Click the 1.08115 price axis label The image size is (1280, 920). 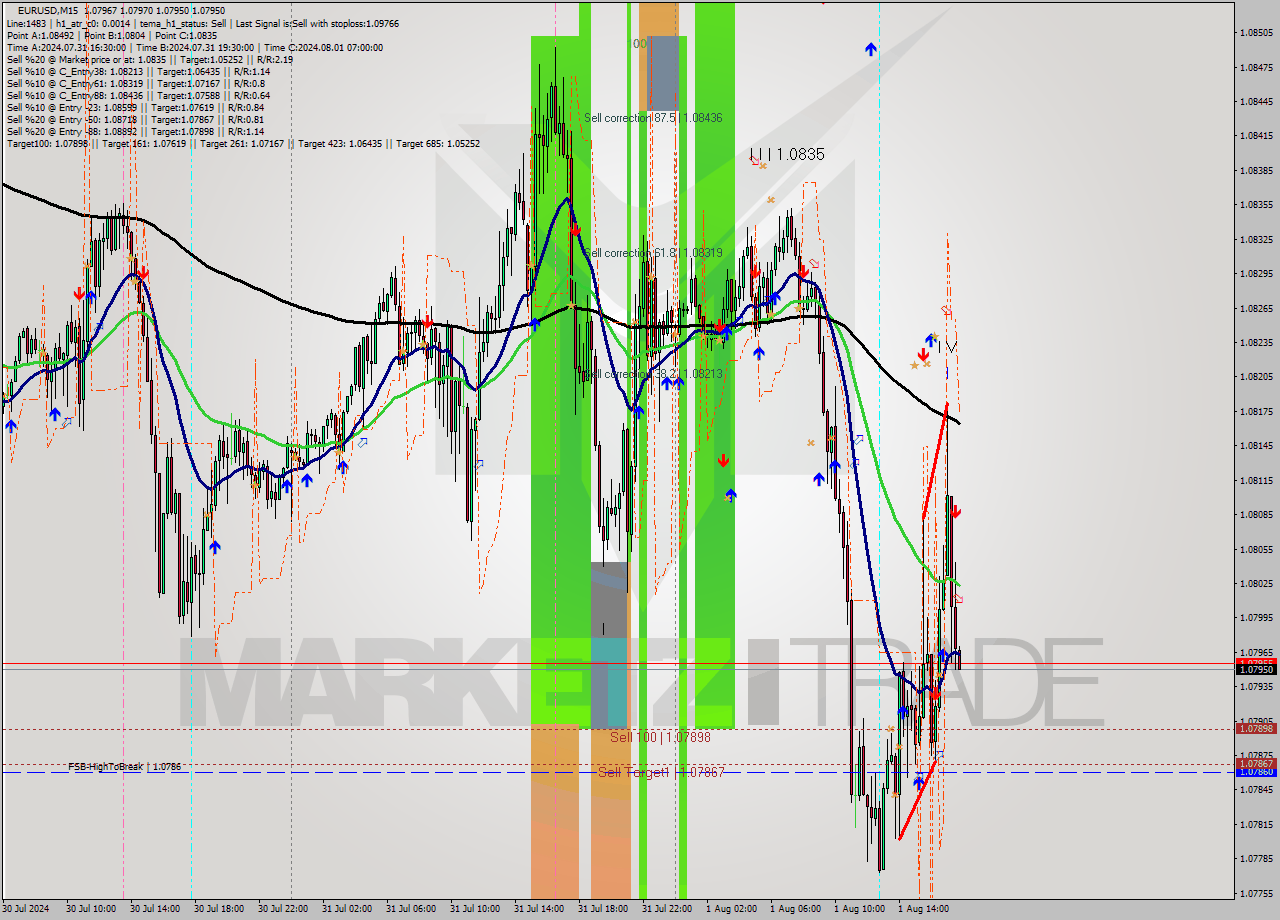(1256, 481)
